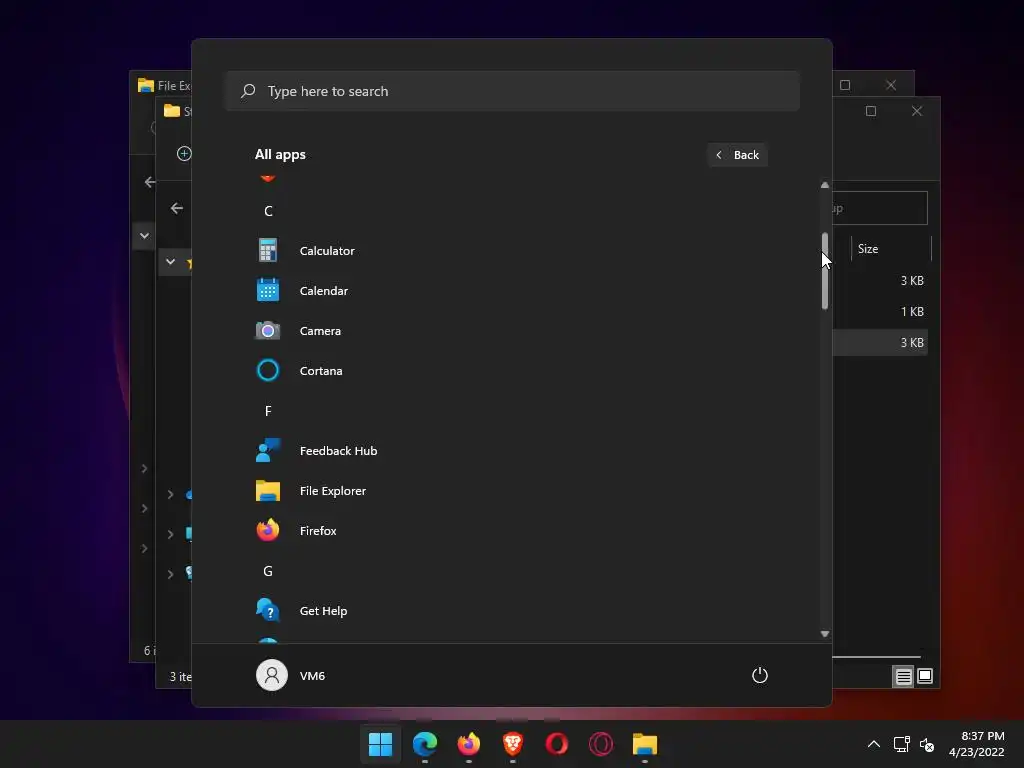Click the Feedback Hub label text
This screenshot has width=1024, height=768.
click(x=338, y=451)
